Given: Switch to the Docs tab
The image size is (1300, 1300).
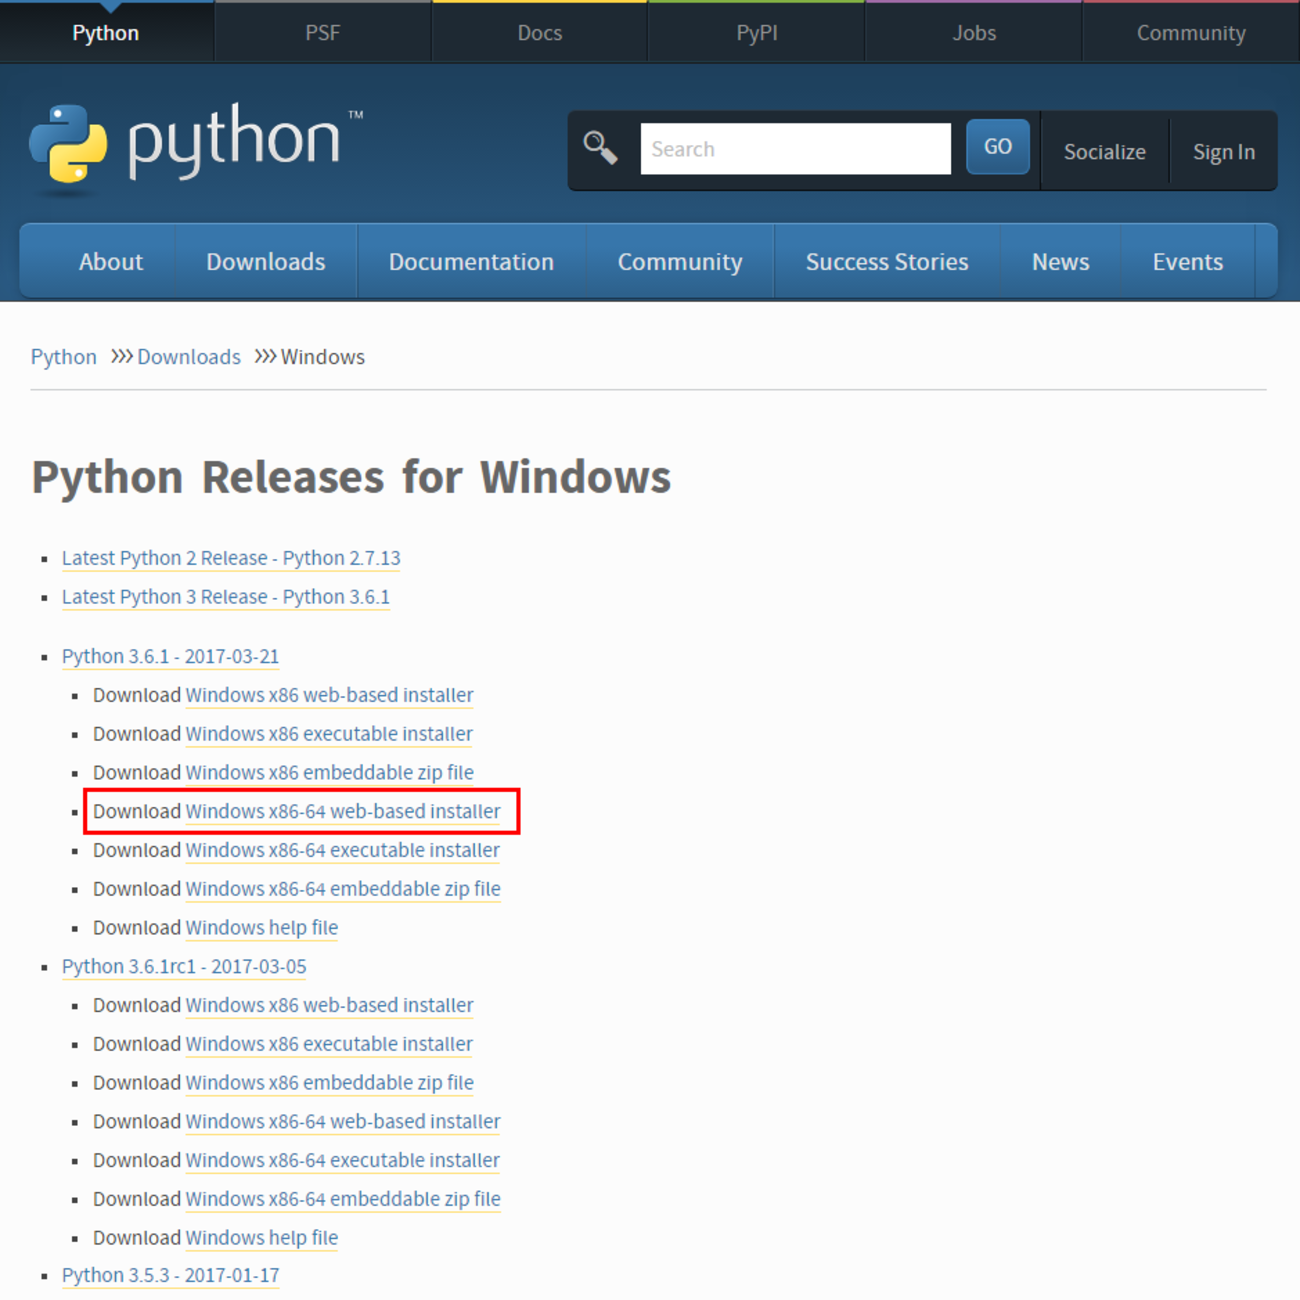Looking at the screenshot, I should pos(539,32).
